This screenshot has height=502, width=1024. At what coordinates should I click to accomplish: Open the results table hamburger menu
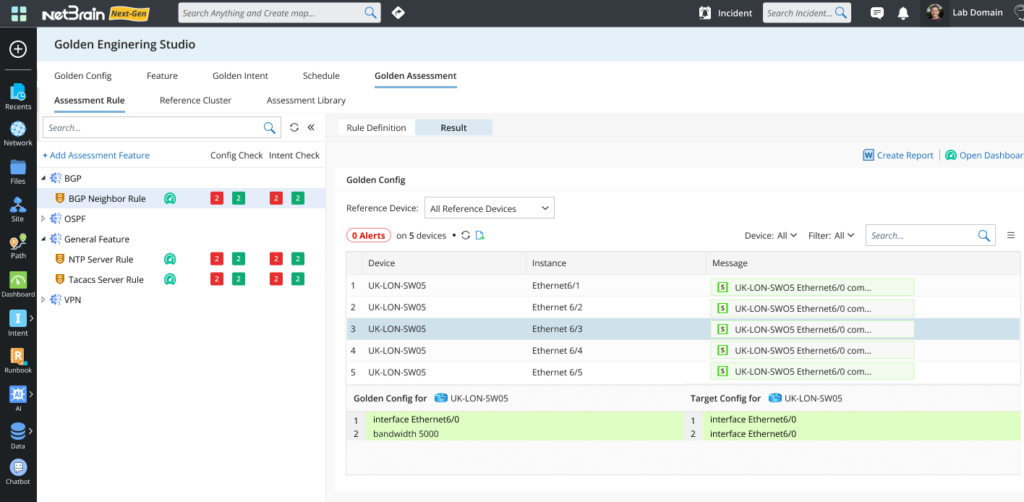[1011, 235]
